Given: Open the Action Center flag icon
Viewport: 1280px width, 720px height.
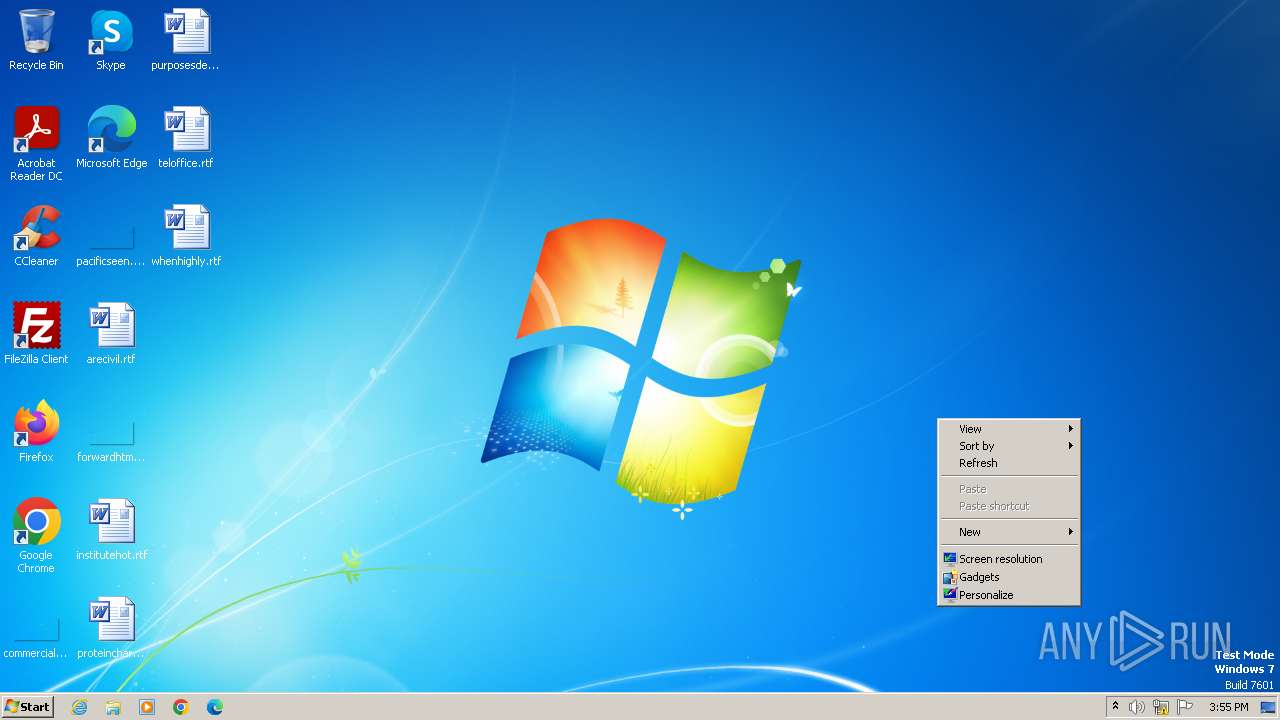Looking at the screenshot, I should coord(1185,707).
